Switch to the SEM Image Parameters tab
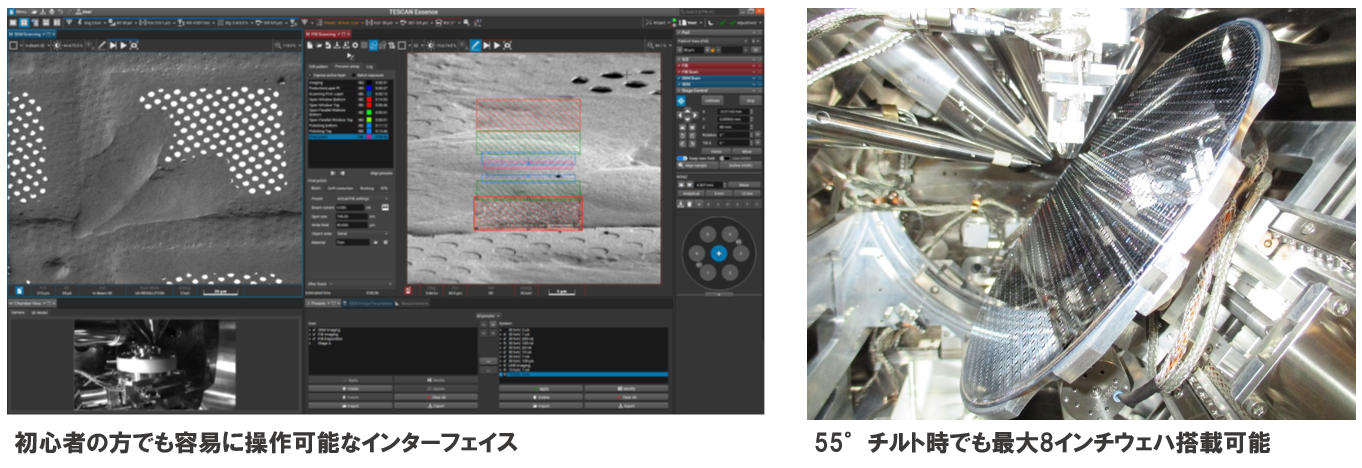 tap(368, 303)
